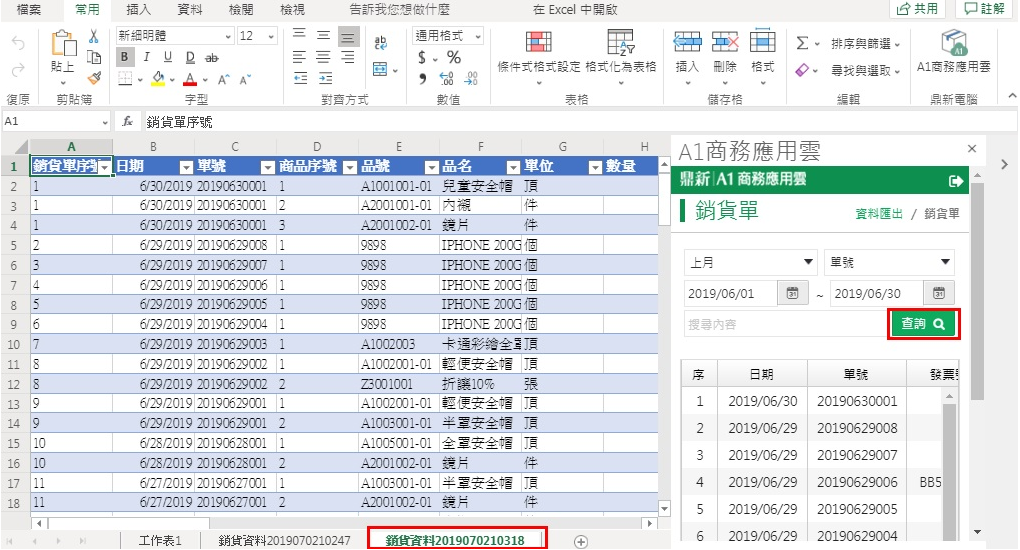This screenshot has width=1020, height=550.
Task: Decrease font size with A-down icon
Action: click(245, 79)
